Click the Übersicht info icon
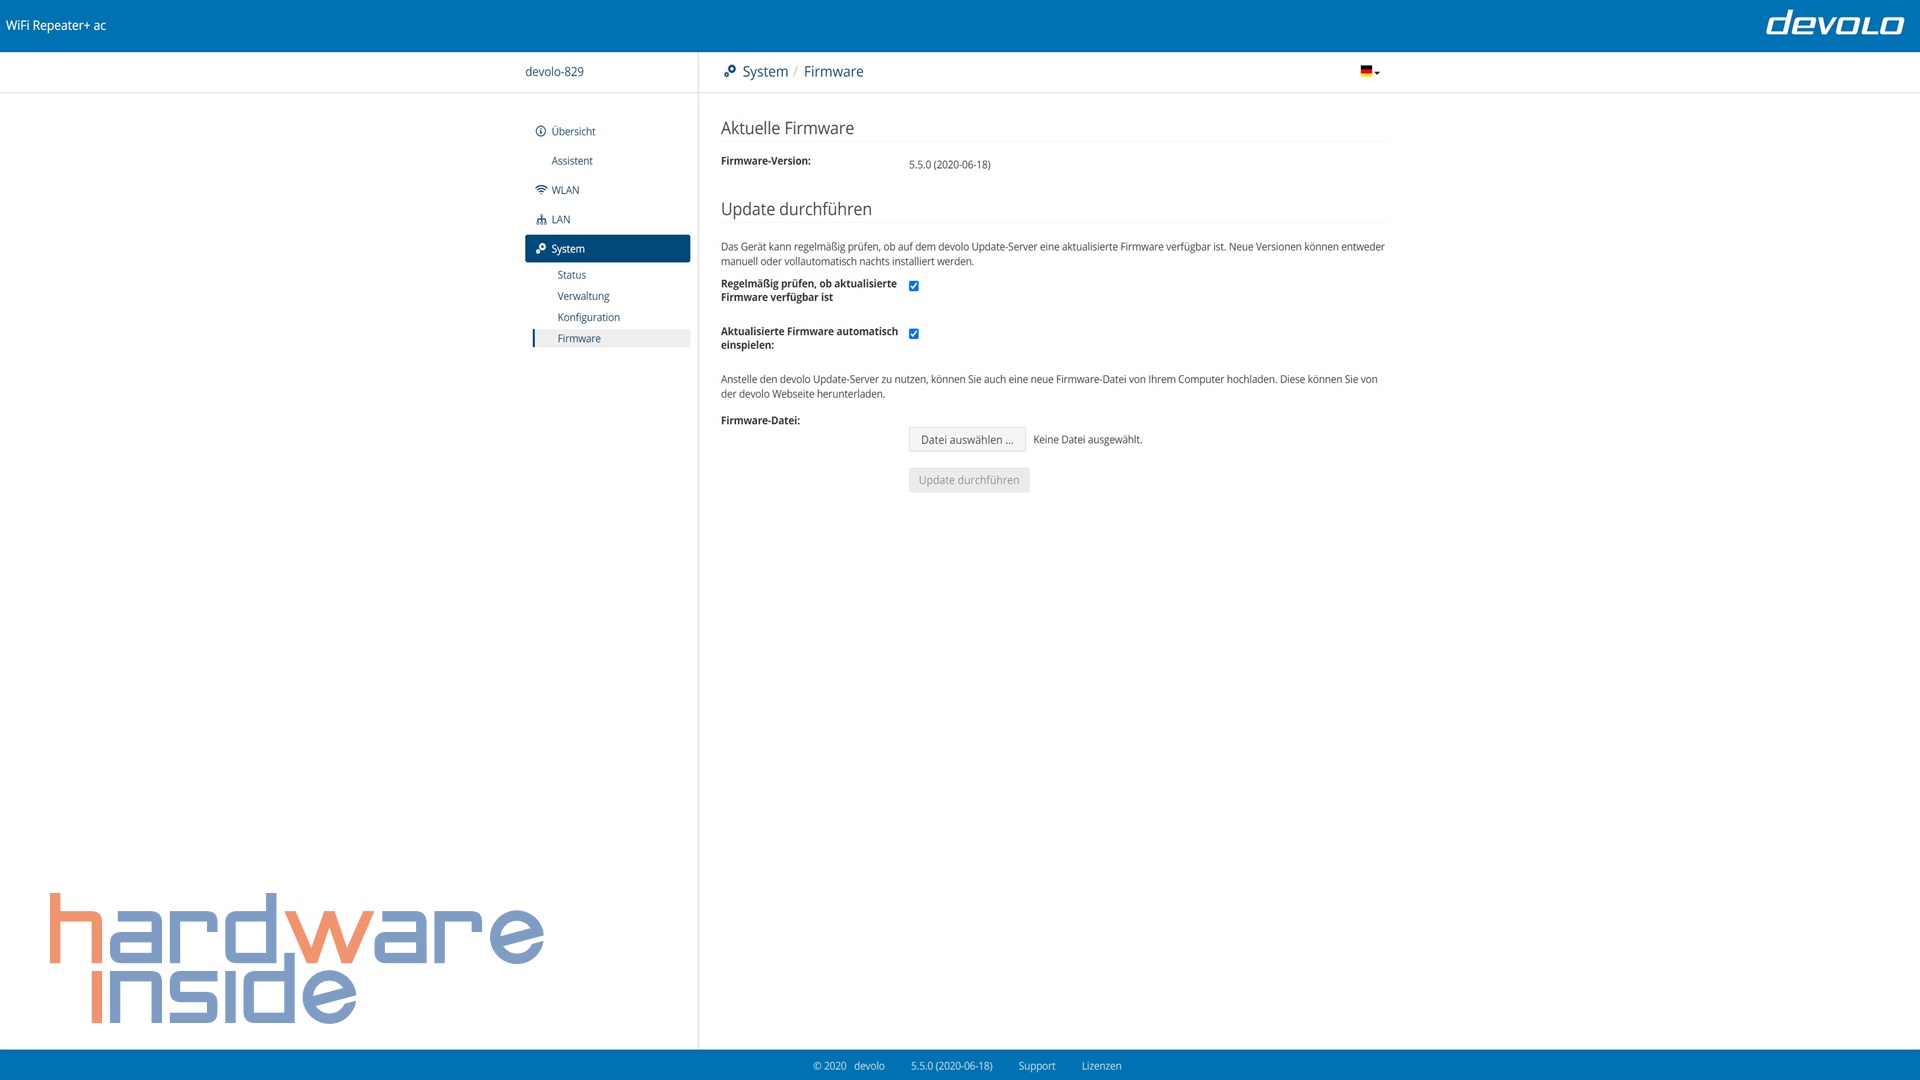1920x1080 pixels. click(541, 131)
